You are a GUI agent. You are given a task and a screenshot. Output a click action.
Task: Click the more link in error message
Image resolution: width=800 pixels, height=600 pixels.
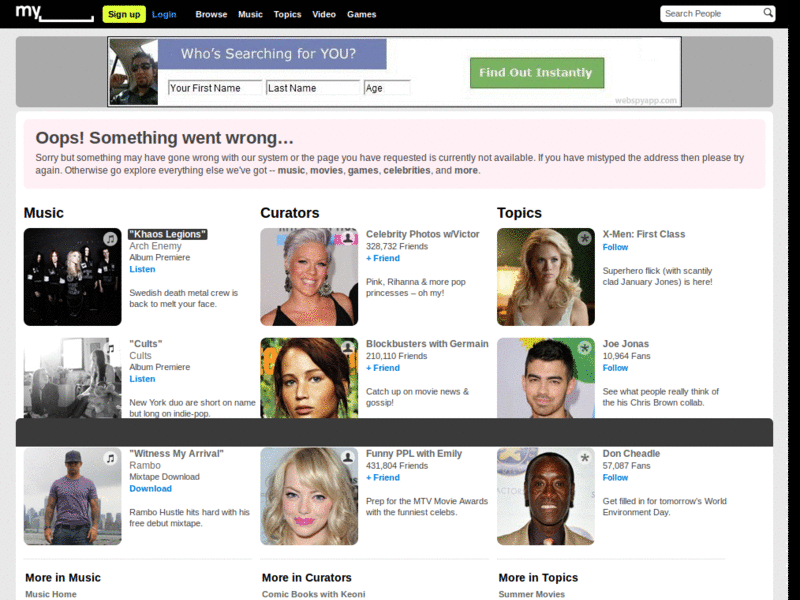[x=466, y=170]
